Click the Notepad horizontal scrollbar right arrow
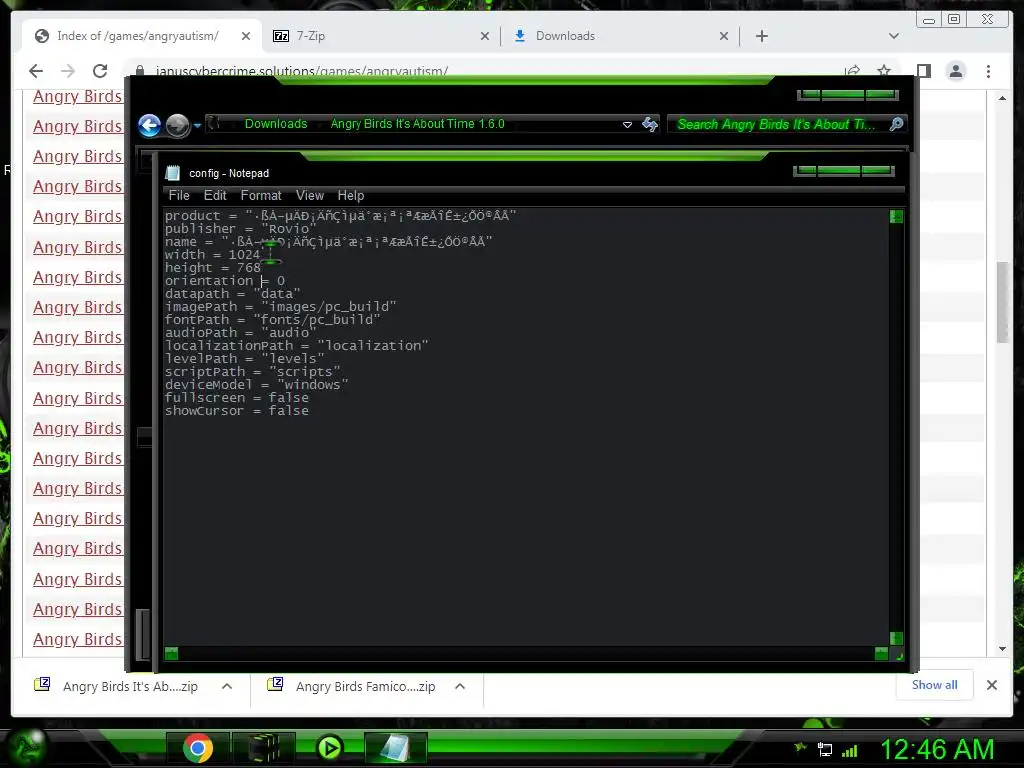 click(881, 653)
